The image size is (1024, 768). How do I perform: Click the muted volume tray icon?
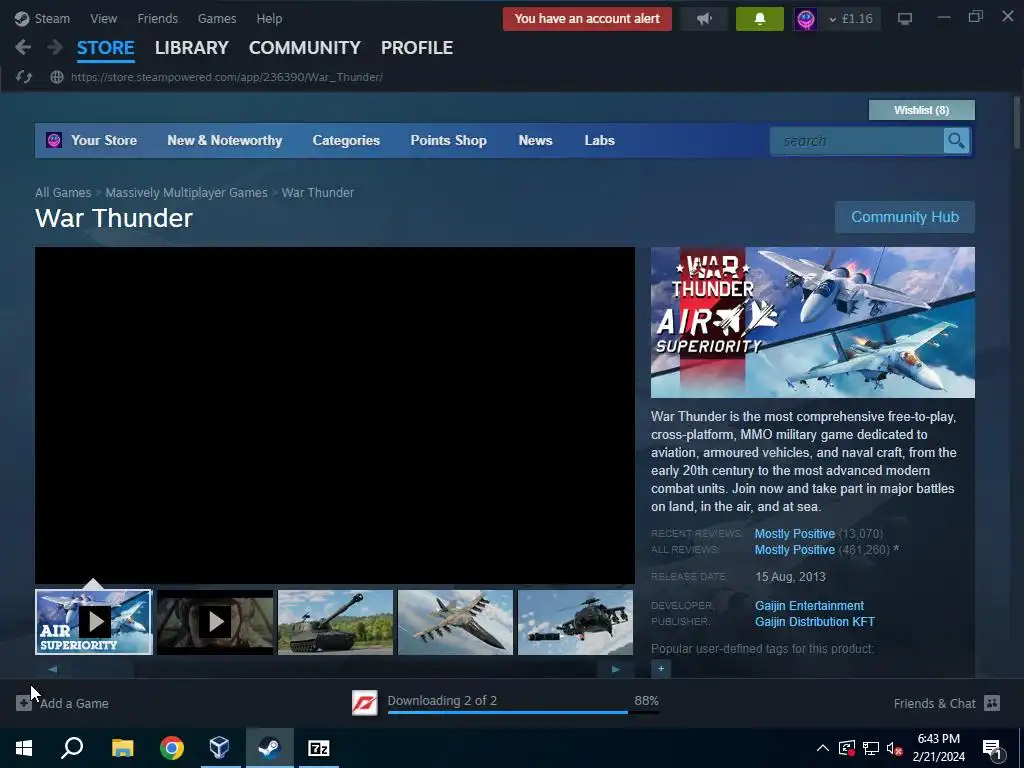[895, 748]
